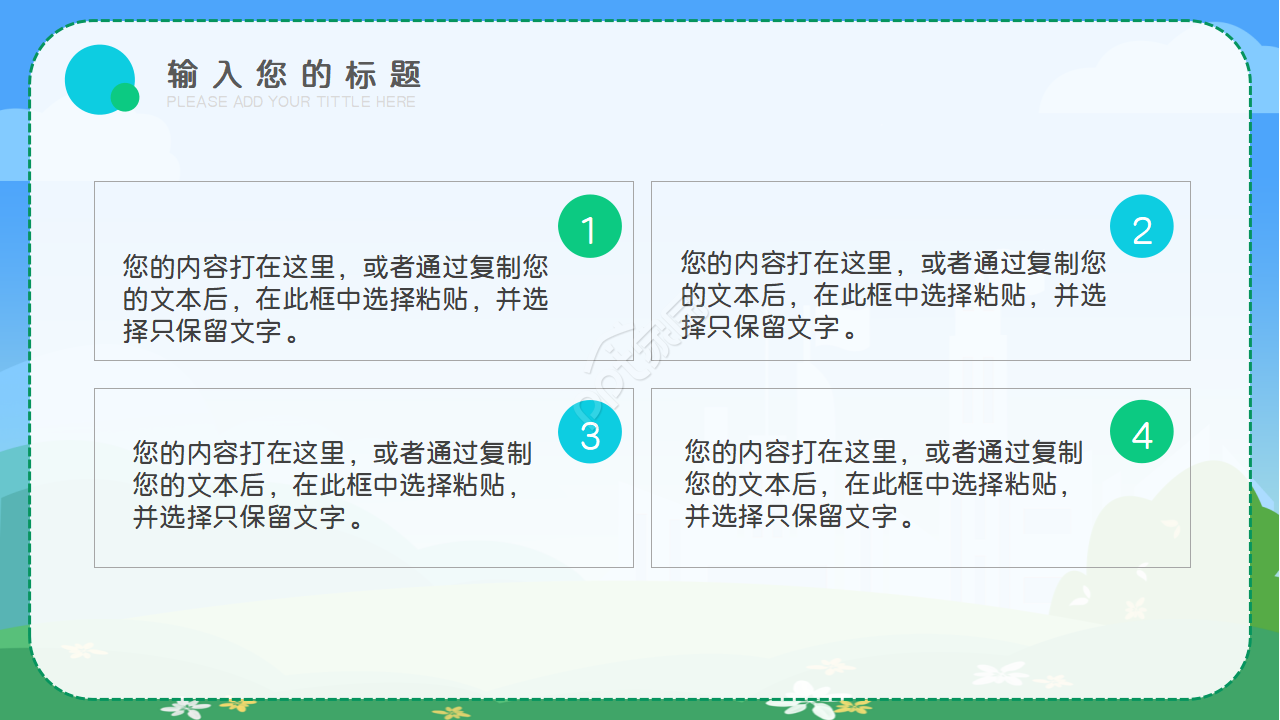
Task: Click the cyan number 3 circle badge
Action: click(x=590, y=432)
